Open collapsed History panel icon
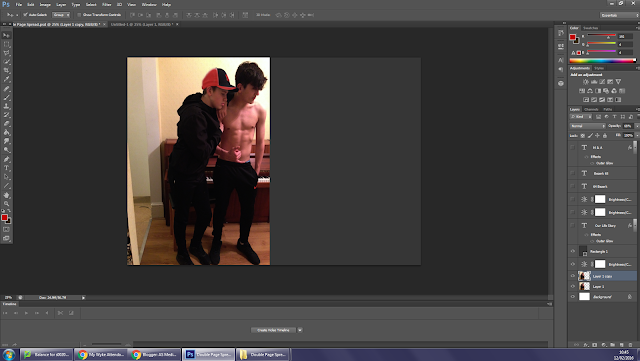Viewport: 640px width, 361px height. click(561, 33)
